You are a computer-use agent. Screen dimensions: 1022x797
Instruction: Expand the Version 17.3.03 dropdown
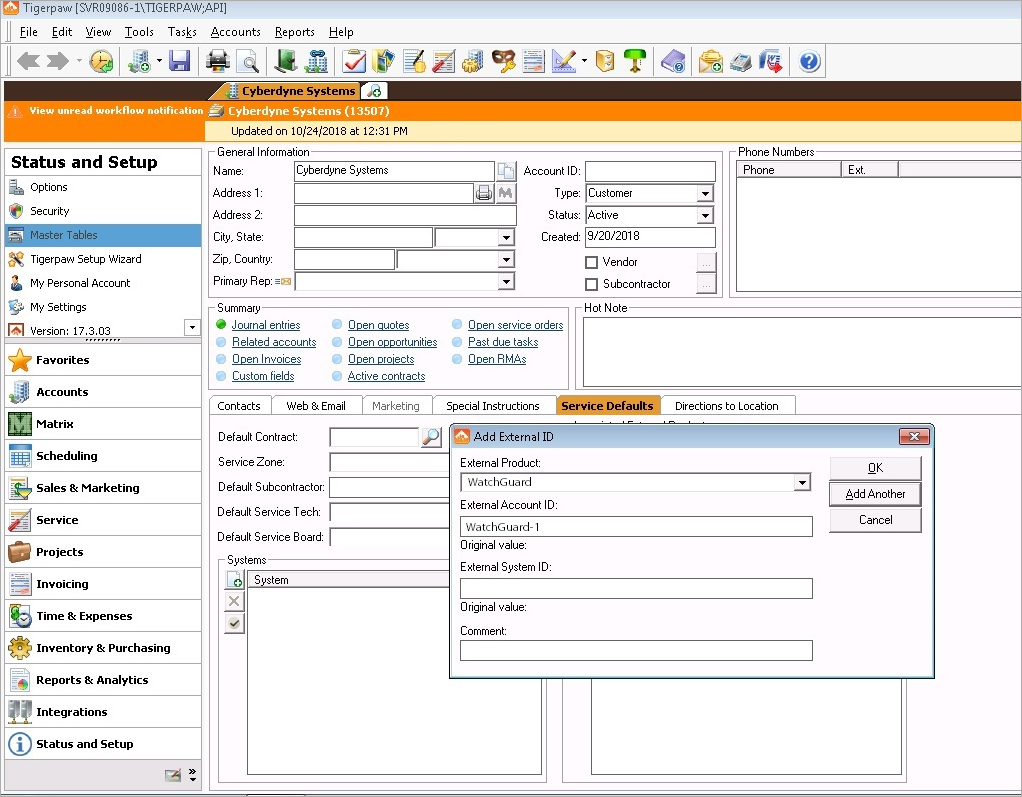click(x=190, y=327)
